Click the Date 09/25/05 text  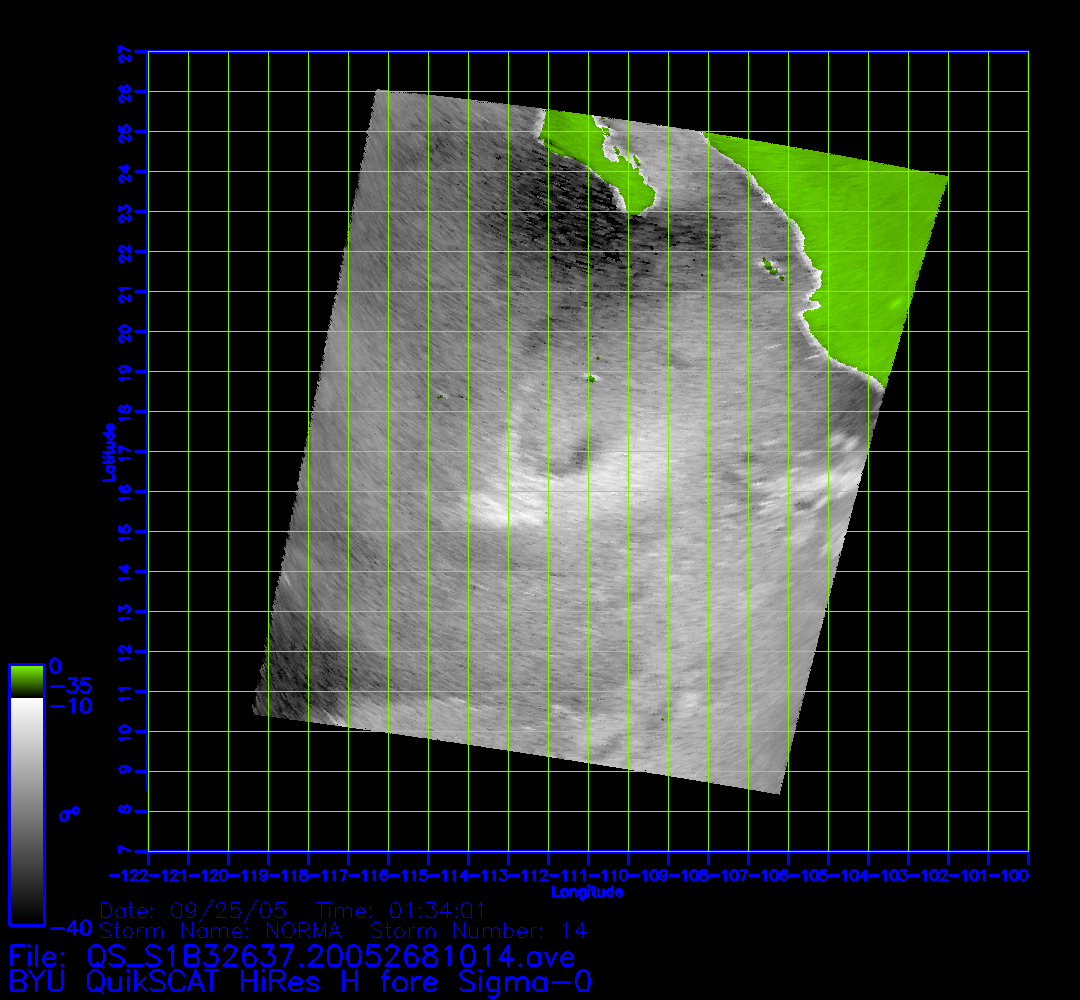(194, 911)
